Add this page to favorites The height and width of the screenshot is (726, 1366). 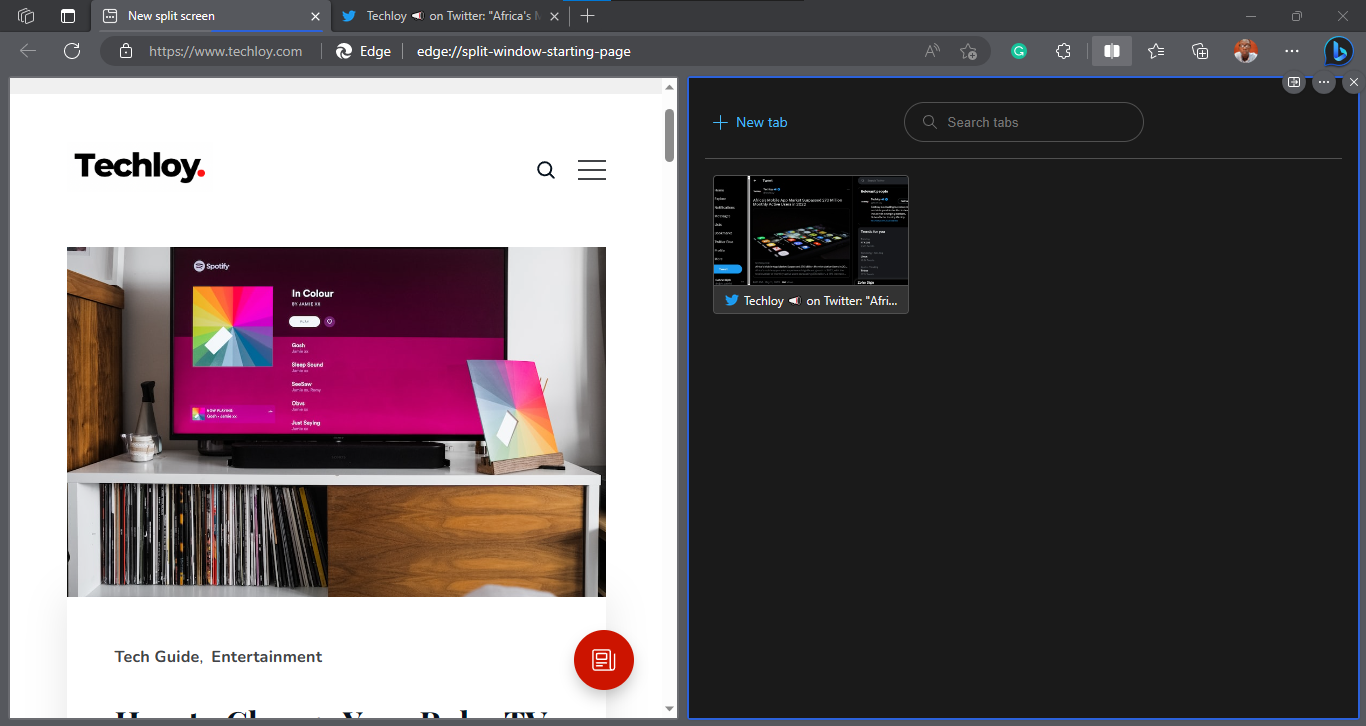[968, 51]
